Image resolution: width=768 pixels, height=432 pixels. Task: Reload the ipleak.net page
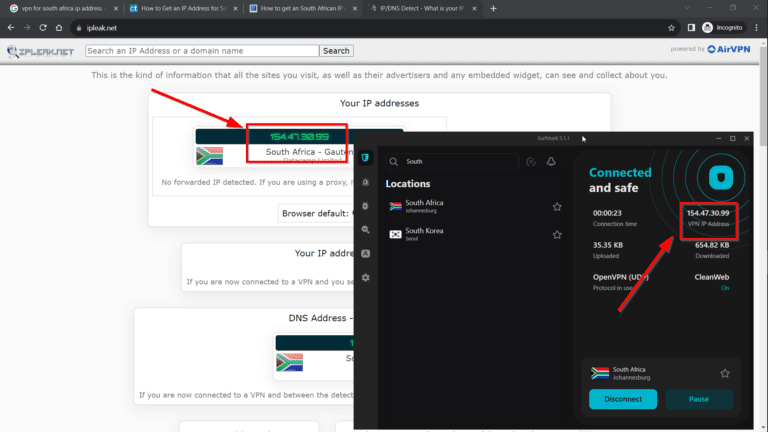coord(43,27)
